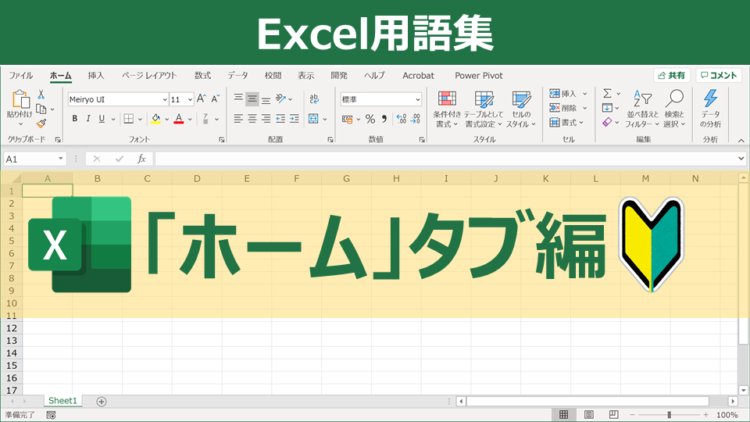750x422 pixels.
Task: Click the Borders icon
Action: pyautogui.click(x=129, y=119)
